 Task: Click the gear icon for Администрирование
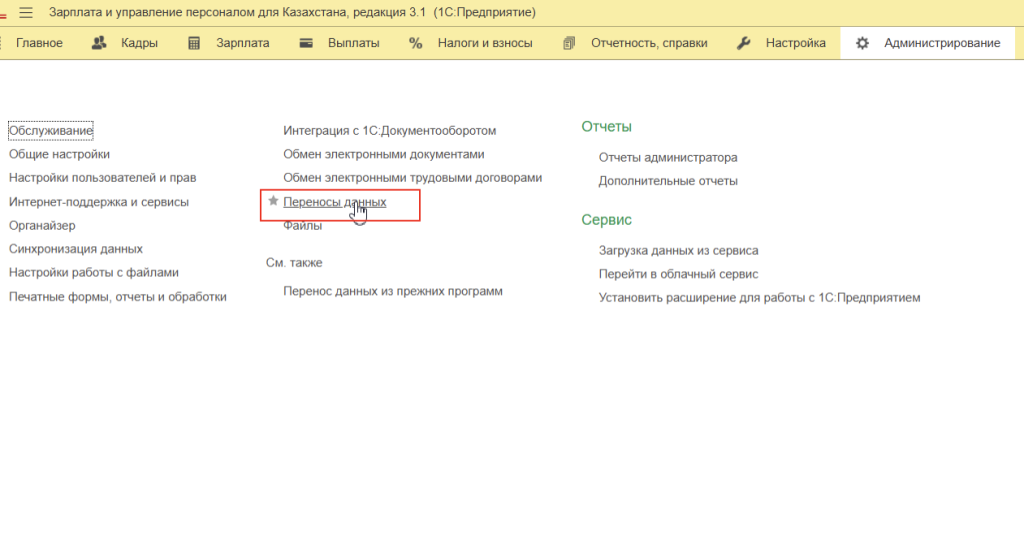862,43
